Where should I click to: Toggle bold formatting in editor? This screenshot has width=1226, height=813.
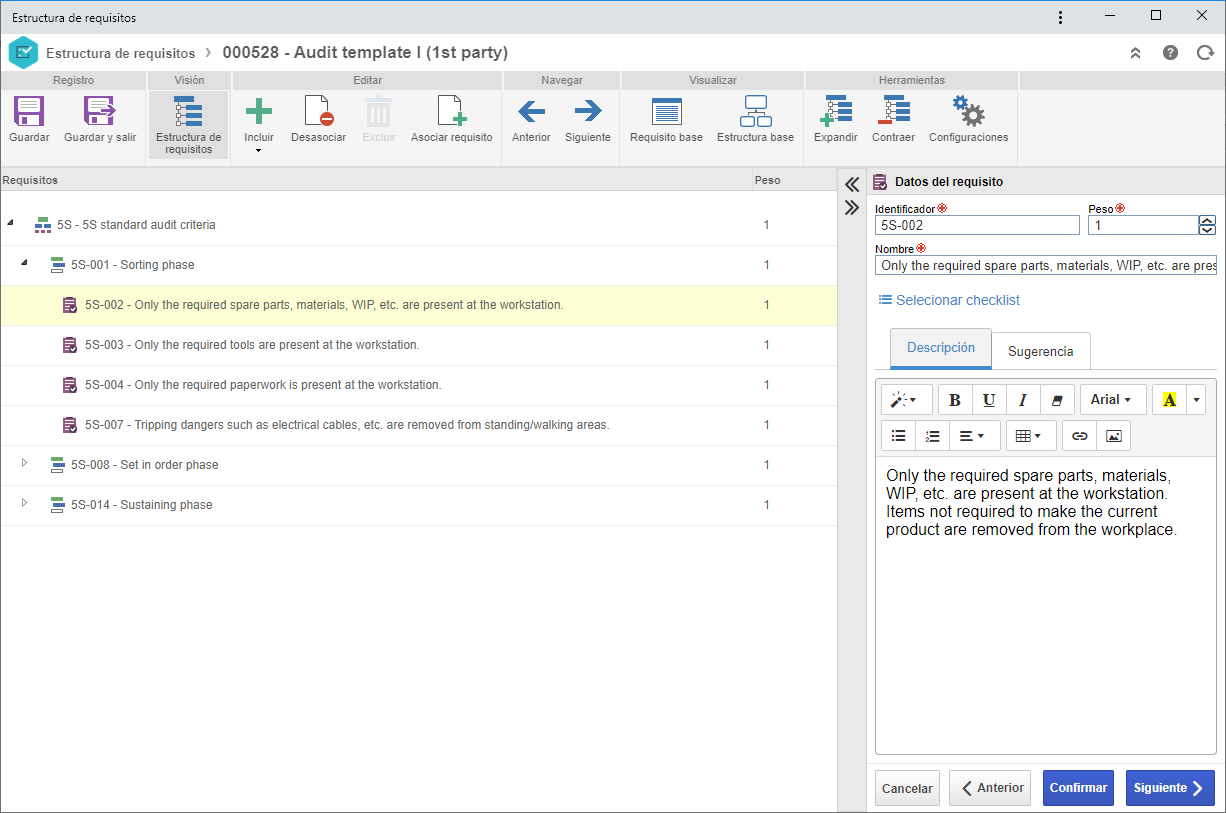click(x=955, y=399)
